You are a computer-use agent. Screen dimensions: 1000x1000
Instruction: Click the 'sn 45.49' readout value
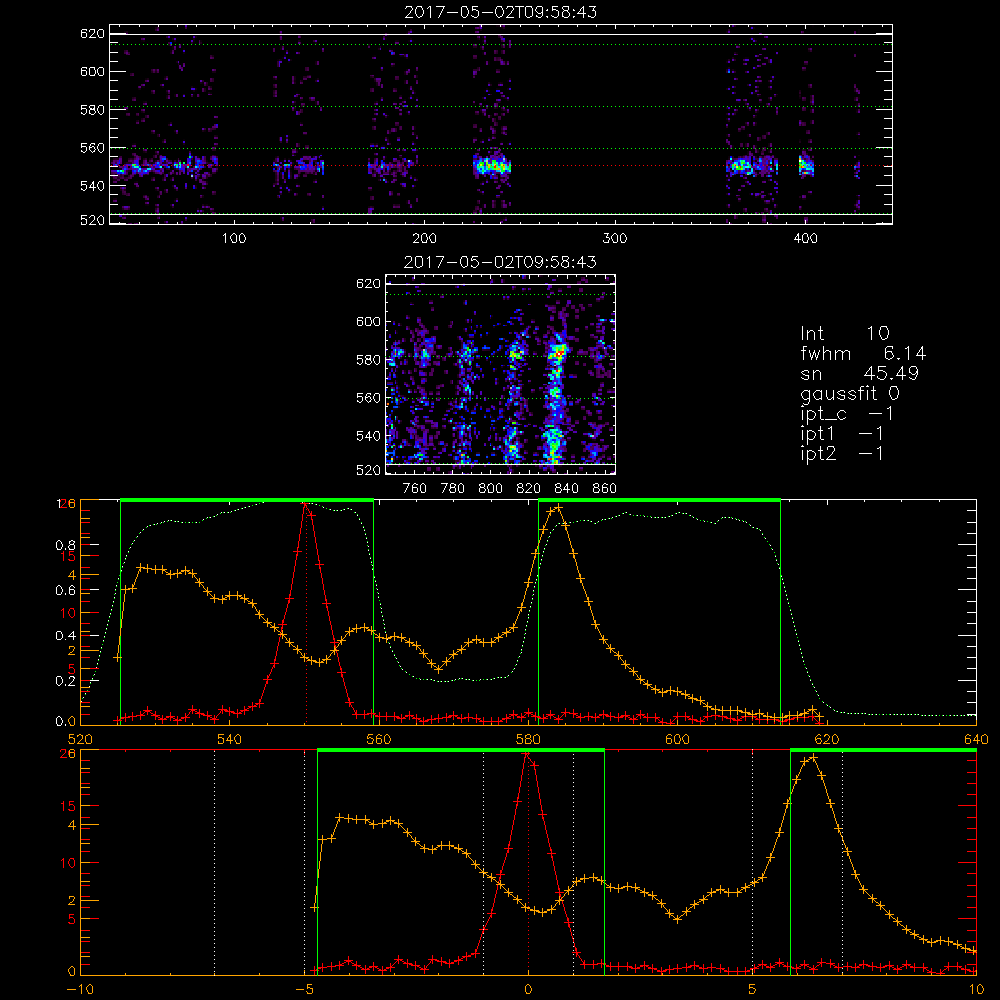pyautogui.click(x=859, y=373)
